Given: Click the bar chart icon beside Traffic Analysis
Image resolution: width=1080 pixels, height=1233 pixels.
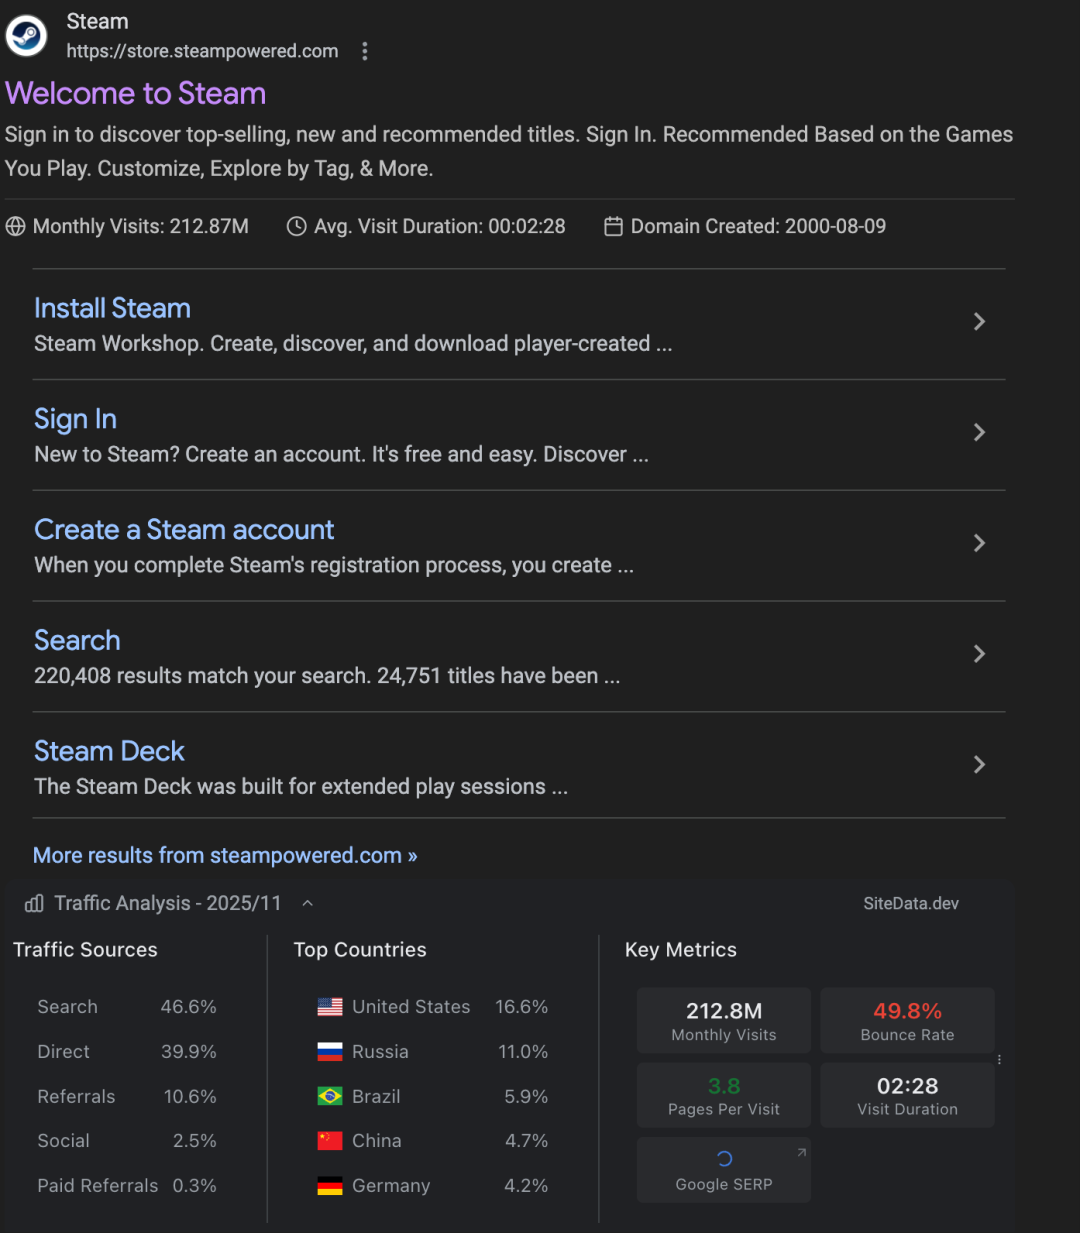Looking at the screenshot, I should [34, 903].
